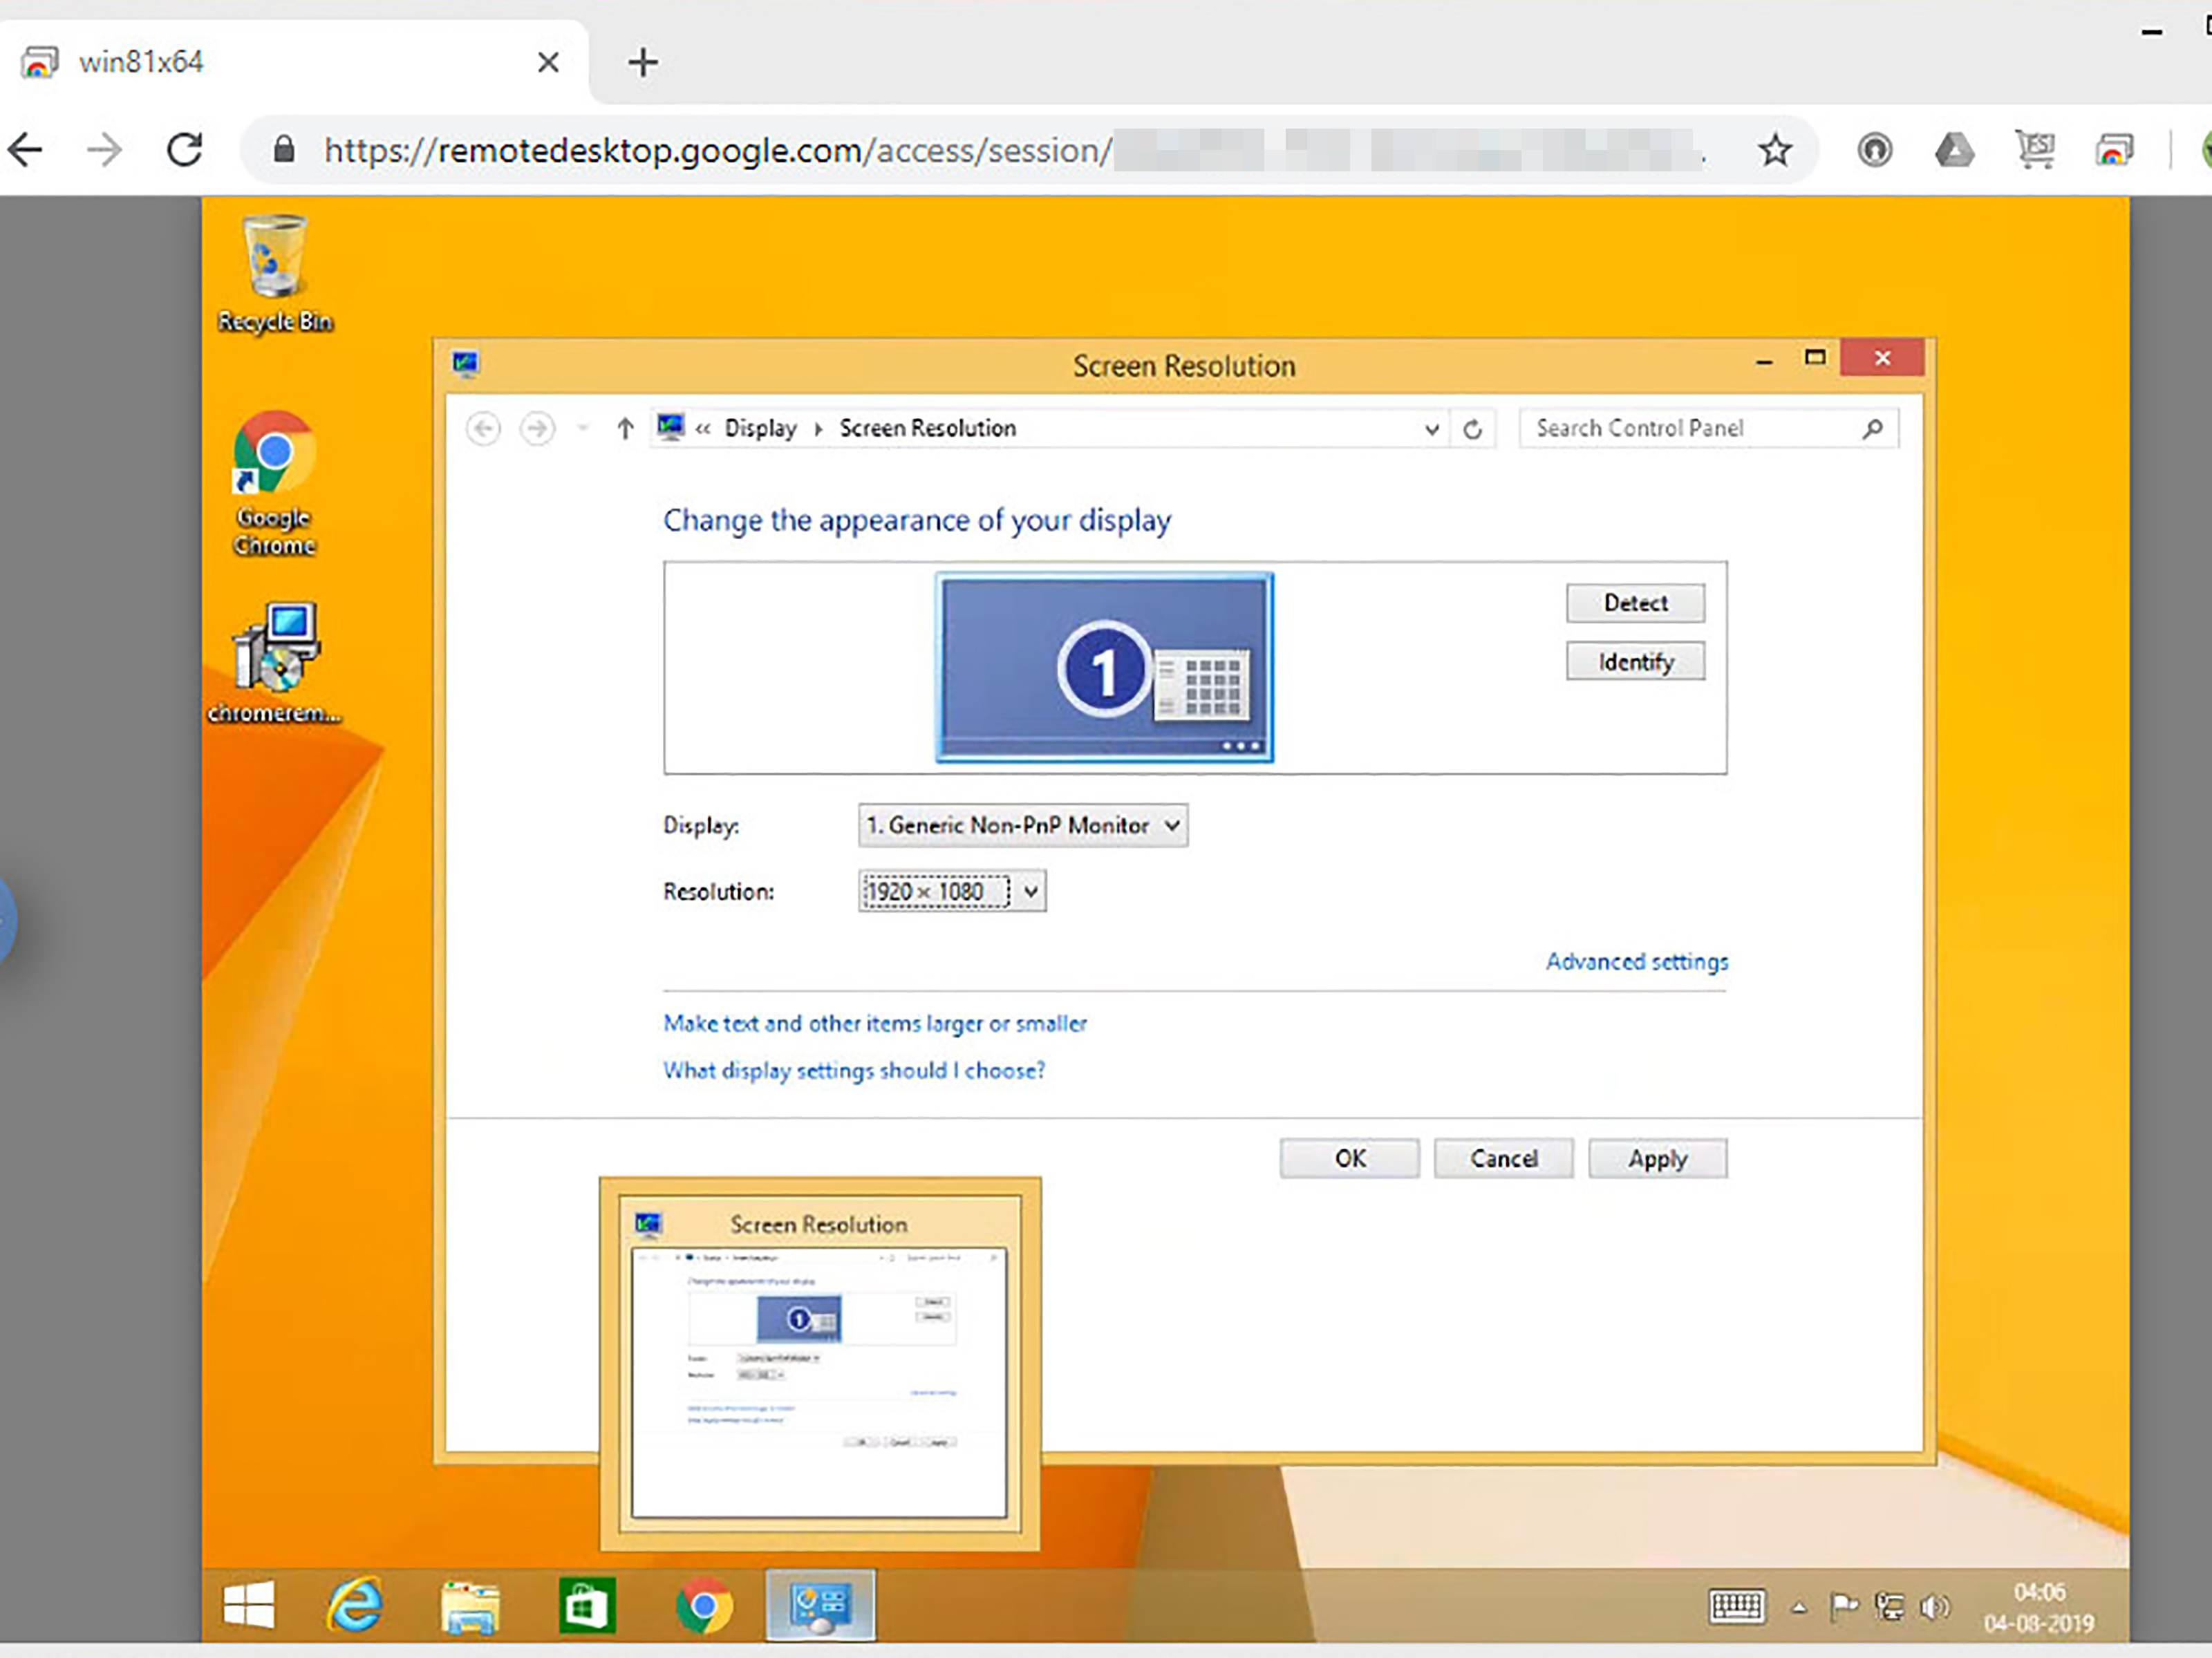Show hidden tray icons arrow

tap(1799, 1608)
